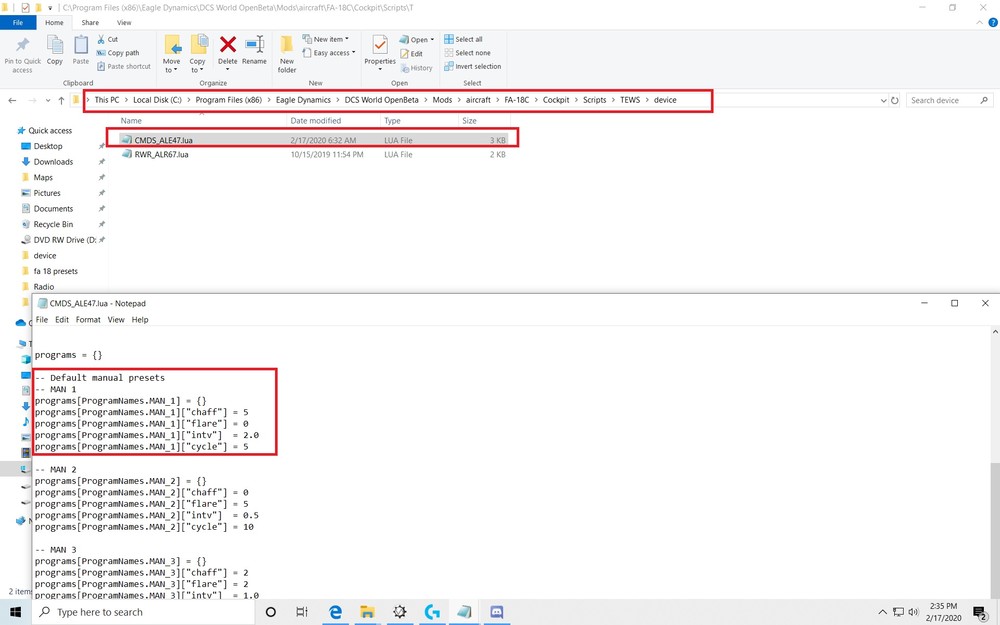The height and width of the screenshot is (625, 1000).
Task: Click the taskbar search box
Action: pyautogui.click(x=143, y=612)
